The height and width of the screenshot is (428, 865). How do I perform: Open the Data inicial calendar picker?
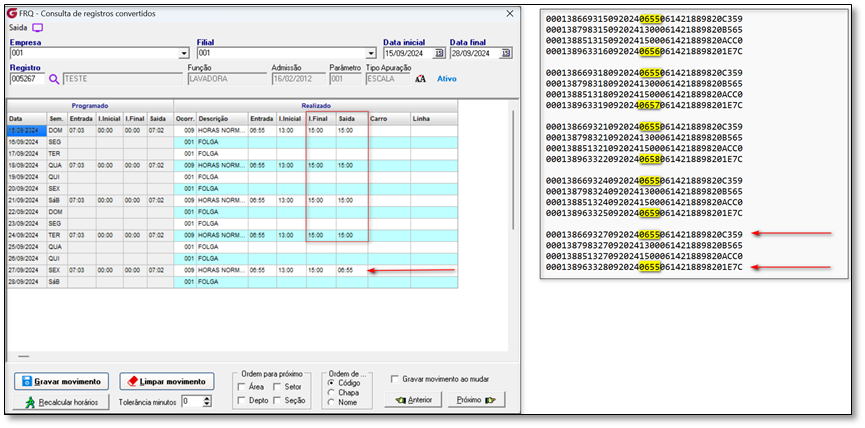tap(439, 54)
